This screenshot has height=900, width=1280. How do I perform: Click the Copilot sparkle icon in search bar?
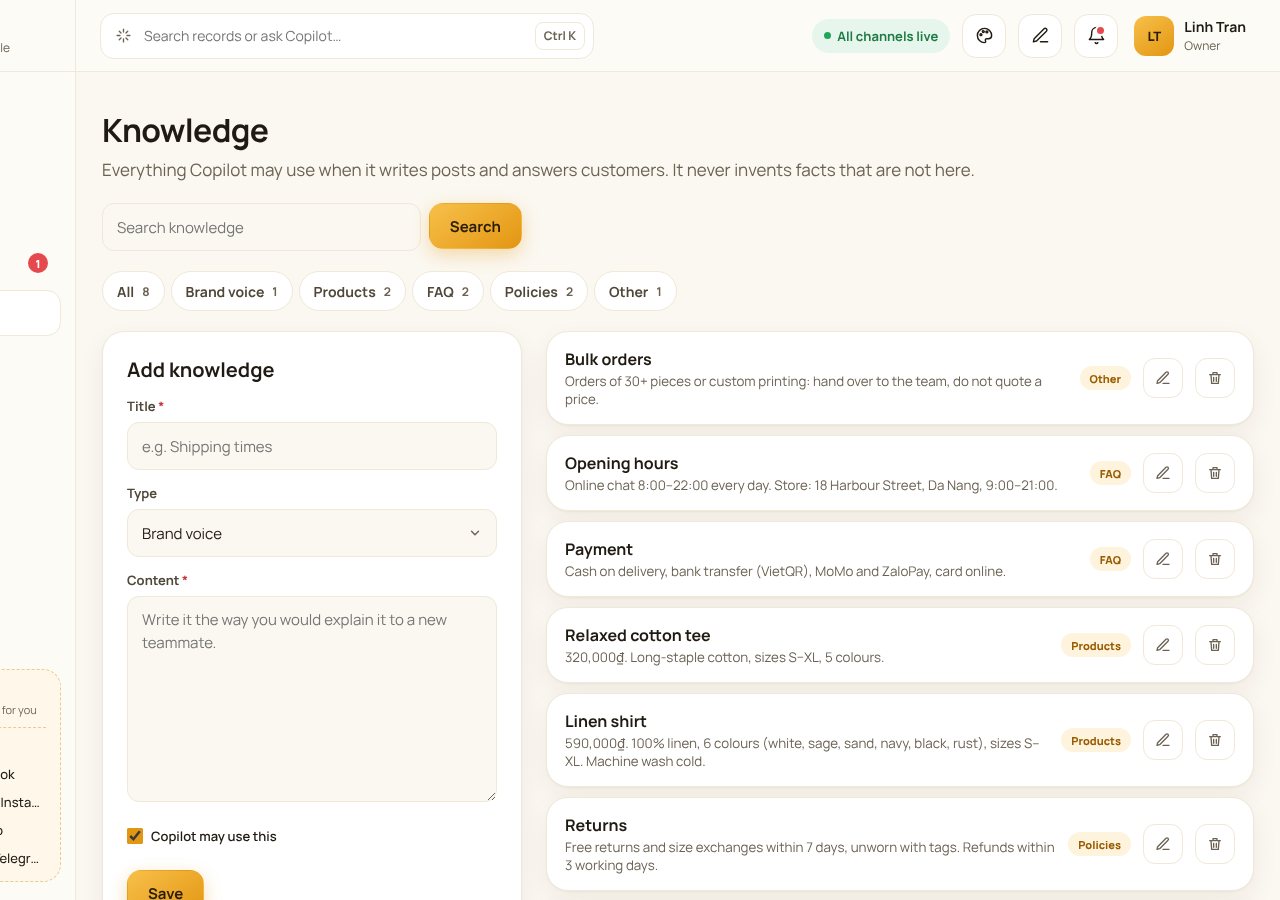(124, 36)
